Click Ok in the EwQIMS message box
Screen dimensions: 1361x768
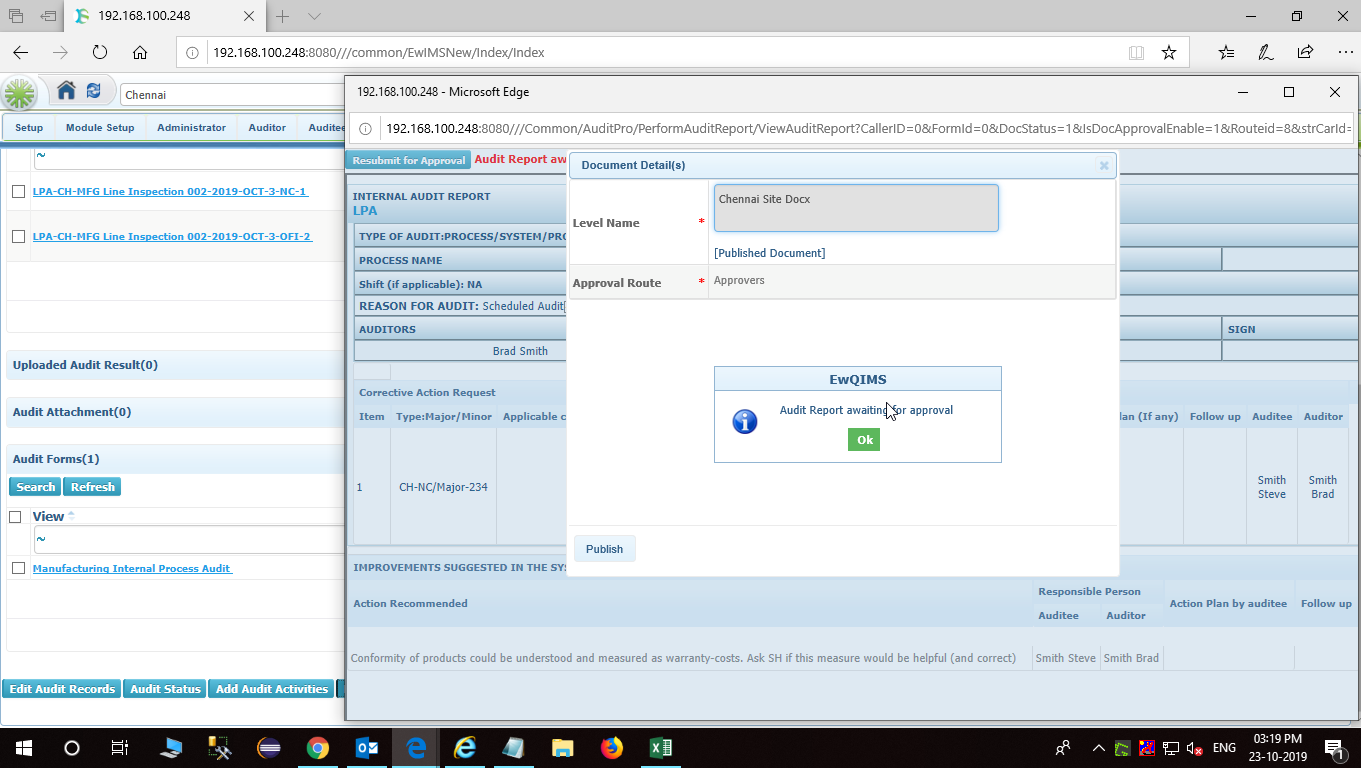tap(864, 440)
